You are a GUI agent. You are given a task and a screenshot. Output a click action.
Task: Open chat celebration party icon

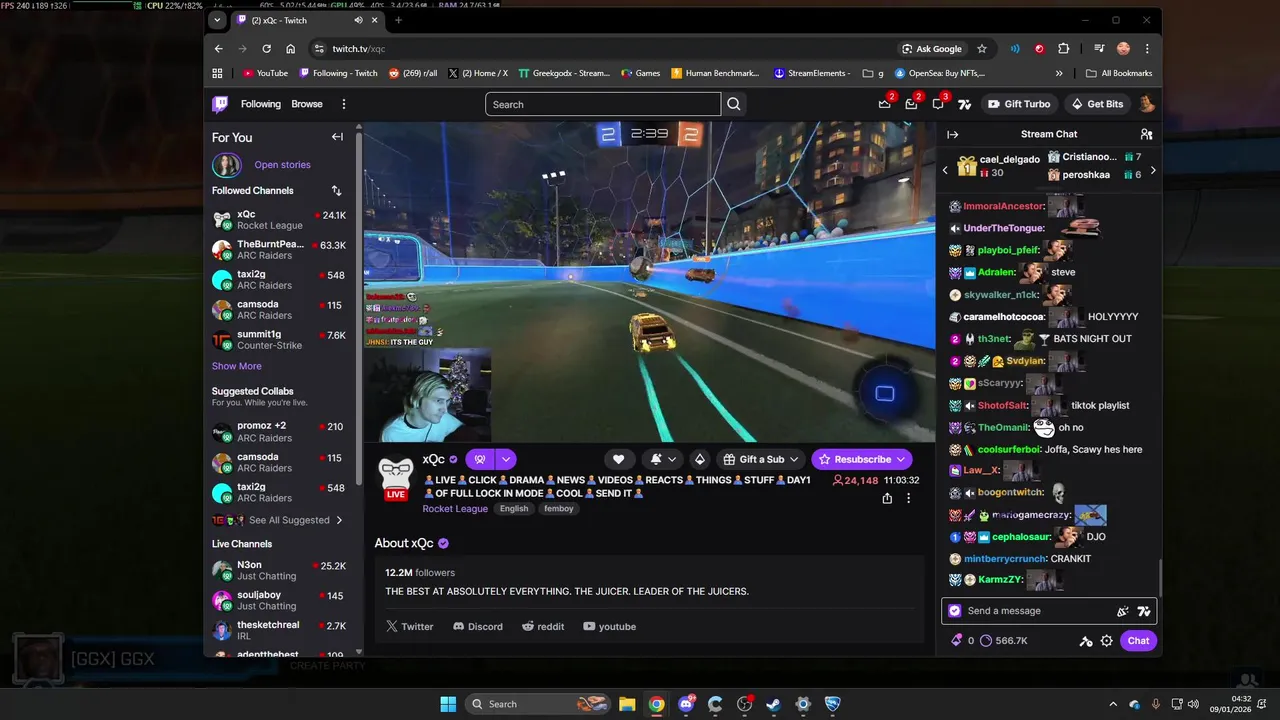coord(1123,611)
